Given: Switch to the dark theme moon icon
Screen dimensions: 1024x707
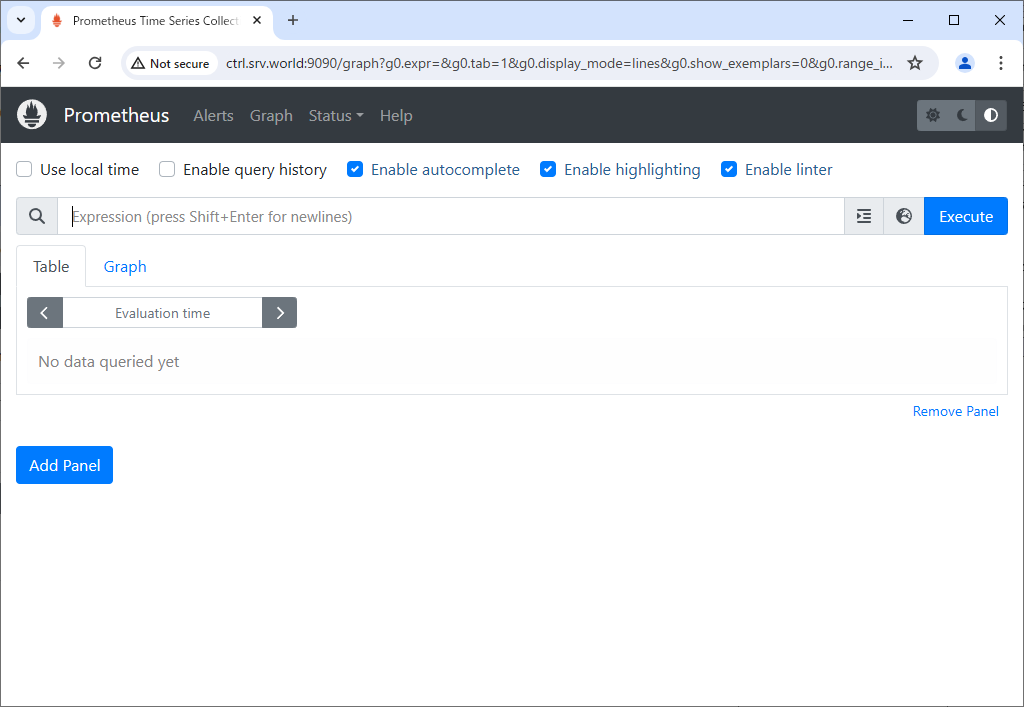Looking at the screenshot, I should [x=962, y=115].
